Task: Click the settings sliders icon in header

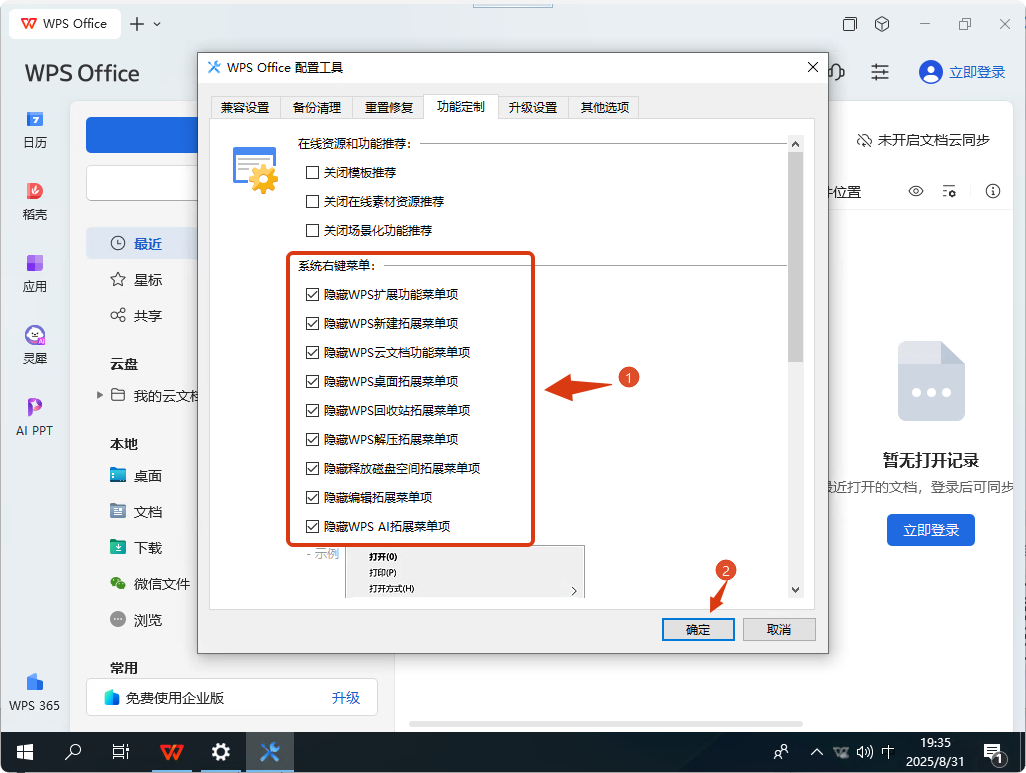Action: coord(880,72)
